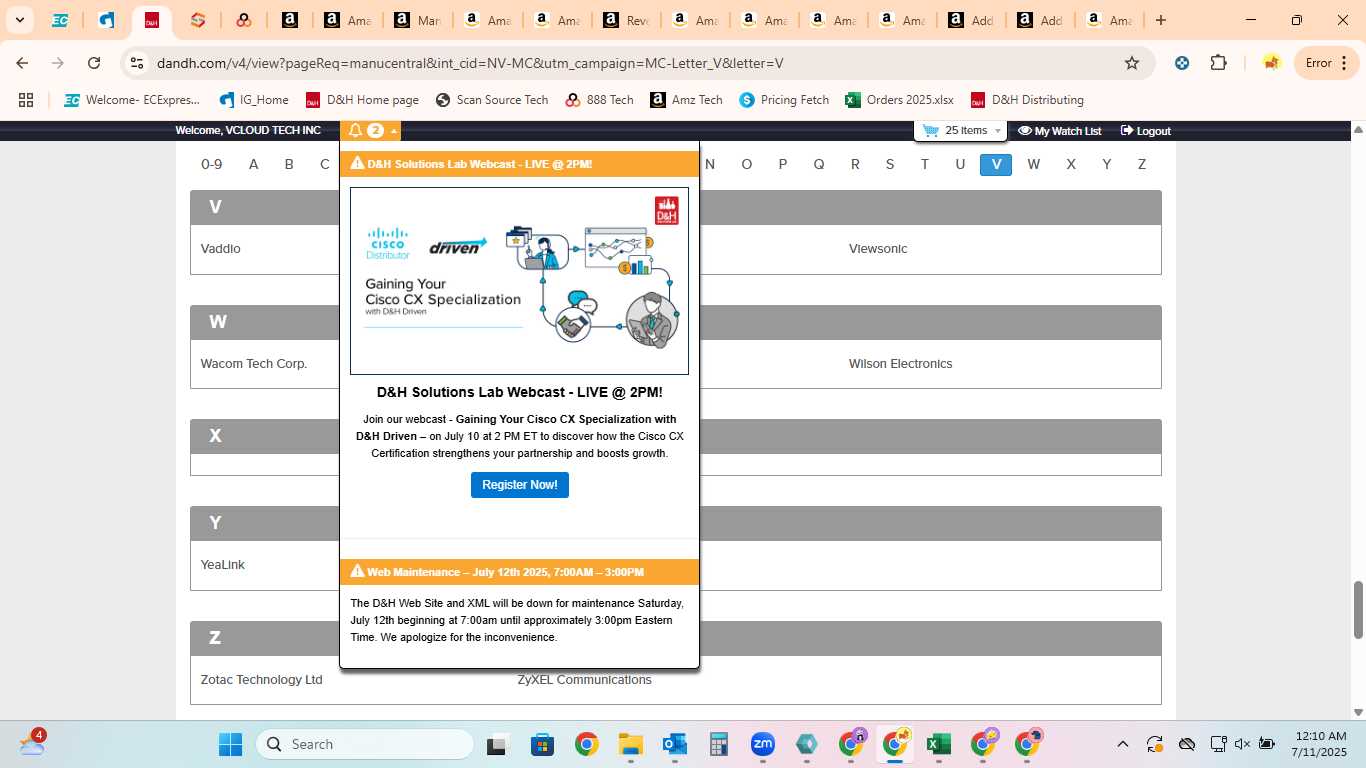Open the YeaLink manufacturer link
The image size is (1366, 768).
coord(223,565)
